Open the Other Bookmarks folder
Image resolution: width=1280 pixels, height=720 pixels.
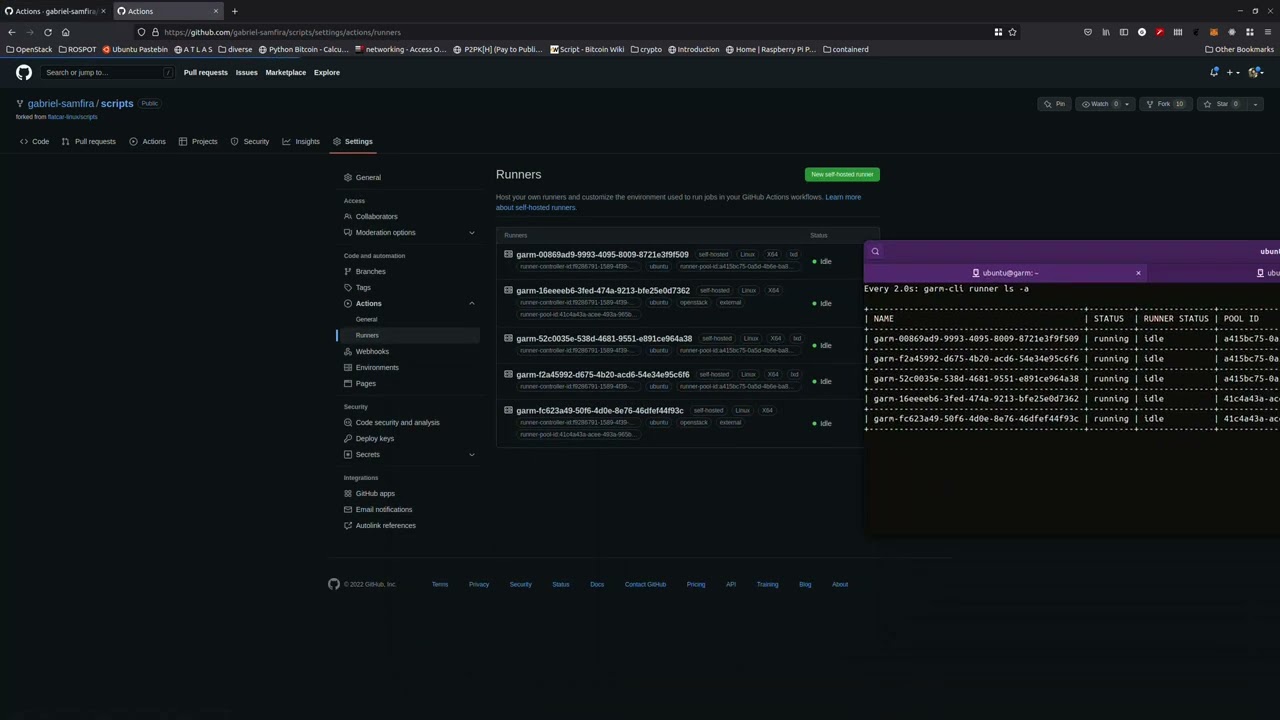(x=1239, y=49)
